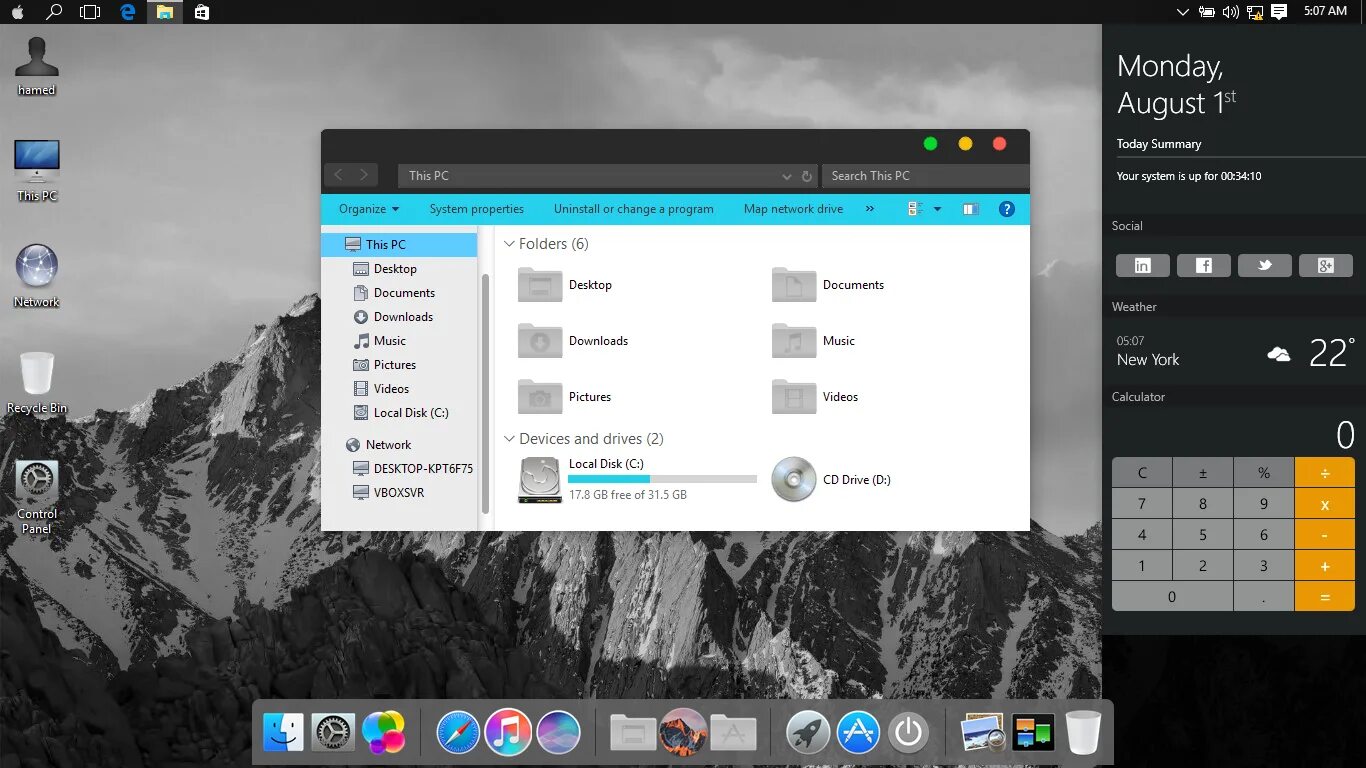Click the refresh icon in address bar
The image size is (1366, 768).
[x=807, y=176]
